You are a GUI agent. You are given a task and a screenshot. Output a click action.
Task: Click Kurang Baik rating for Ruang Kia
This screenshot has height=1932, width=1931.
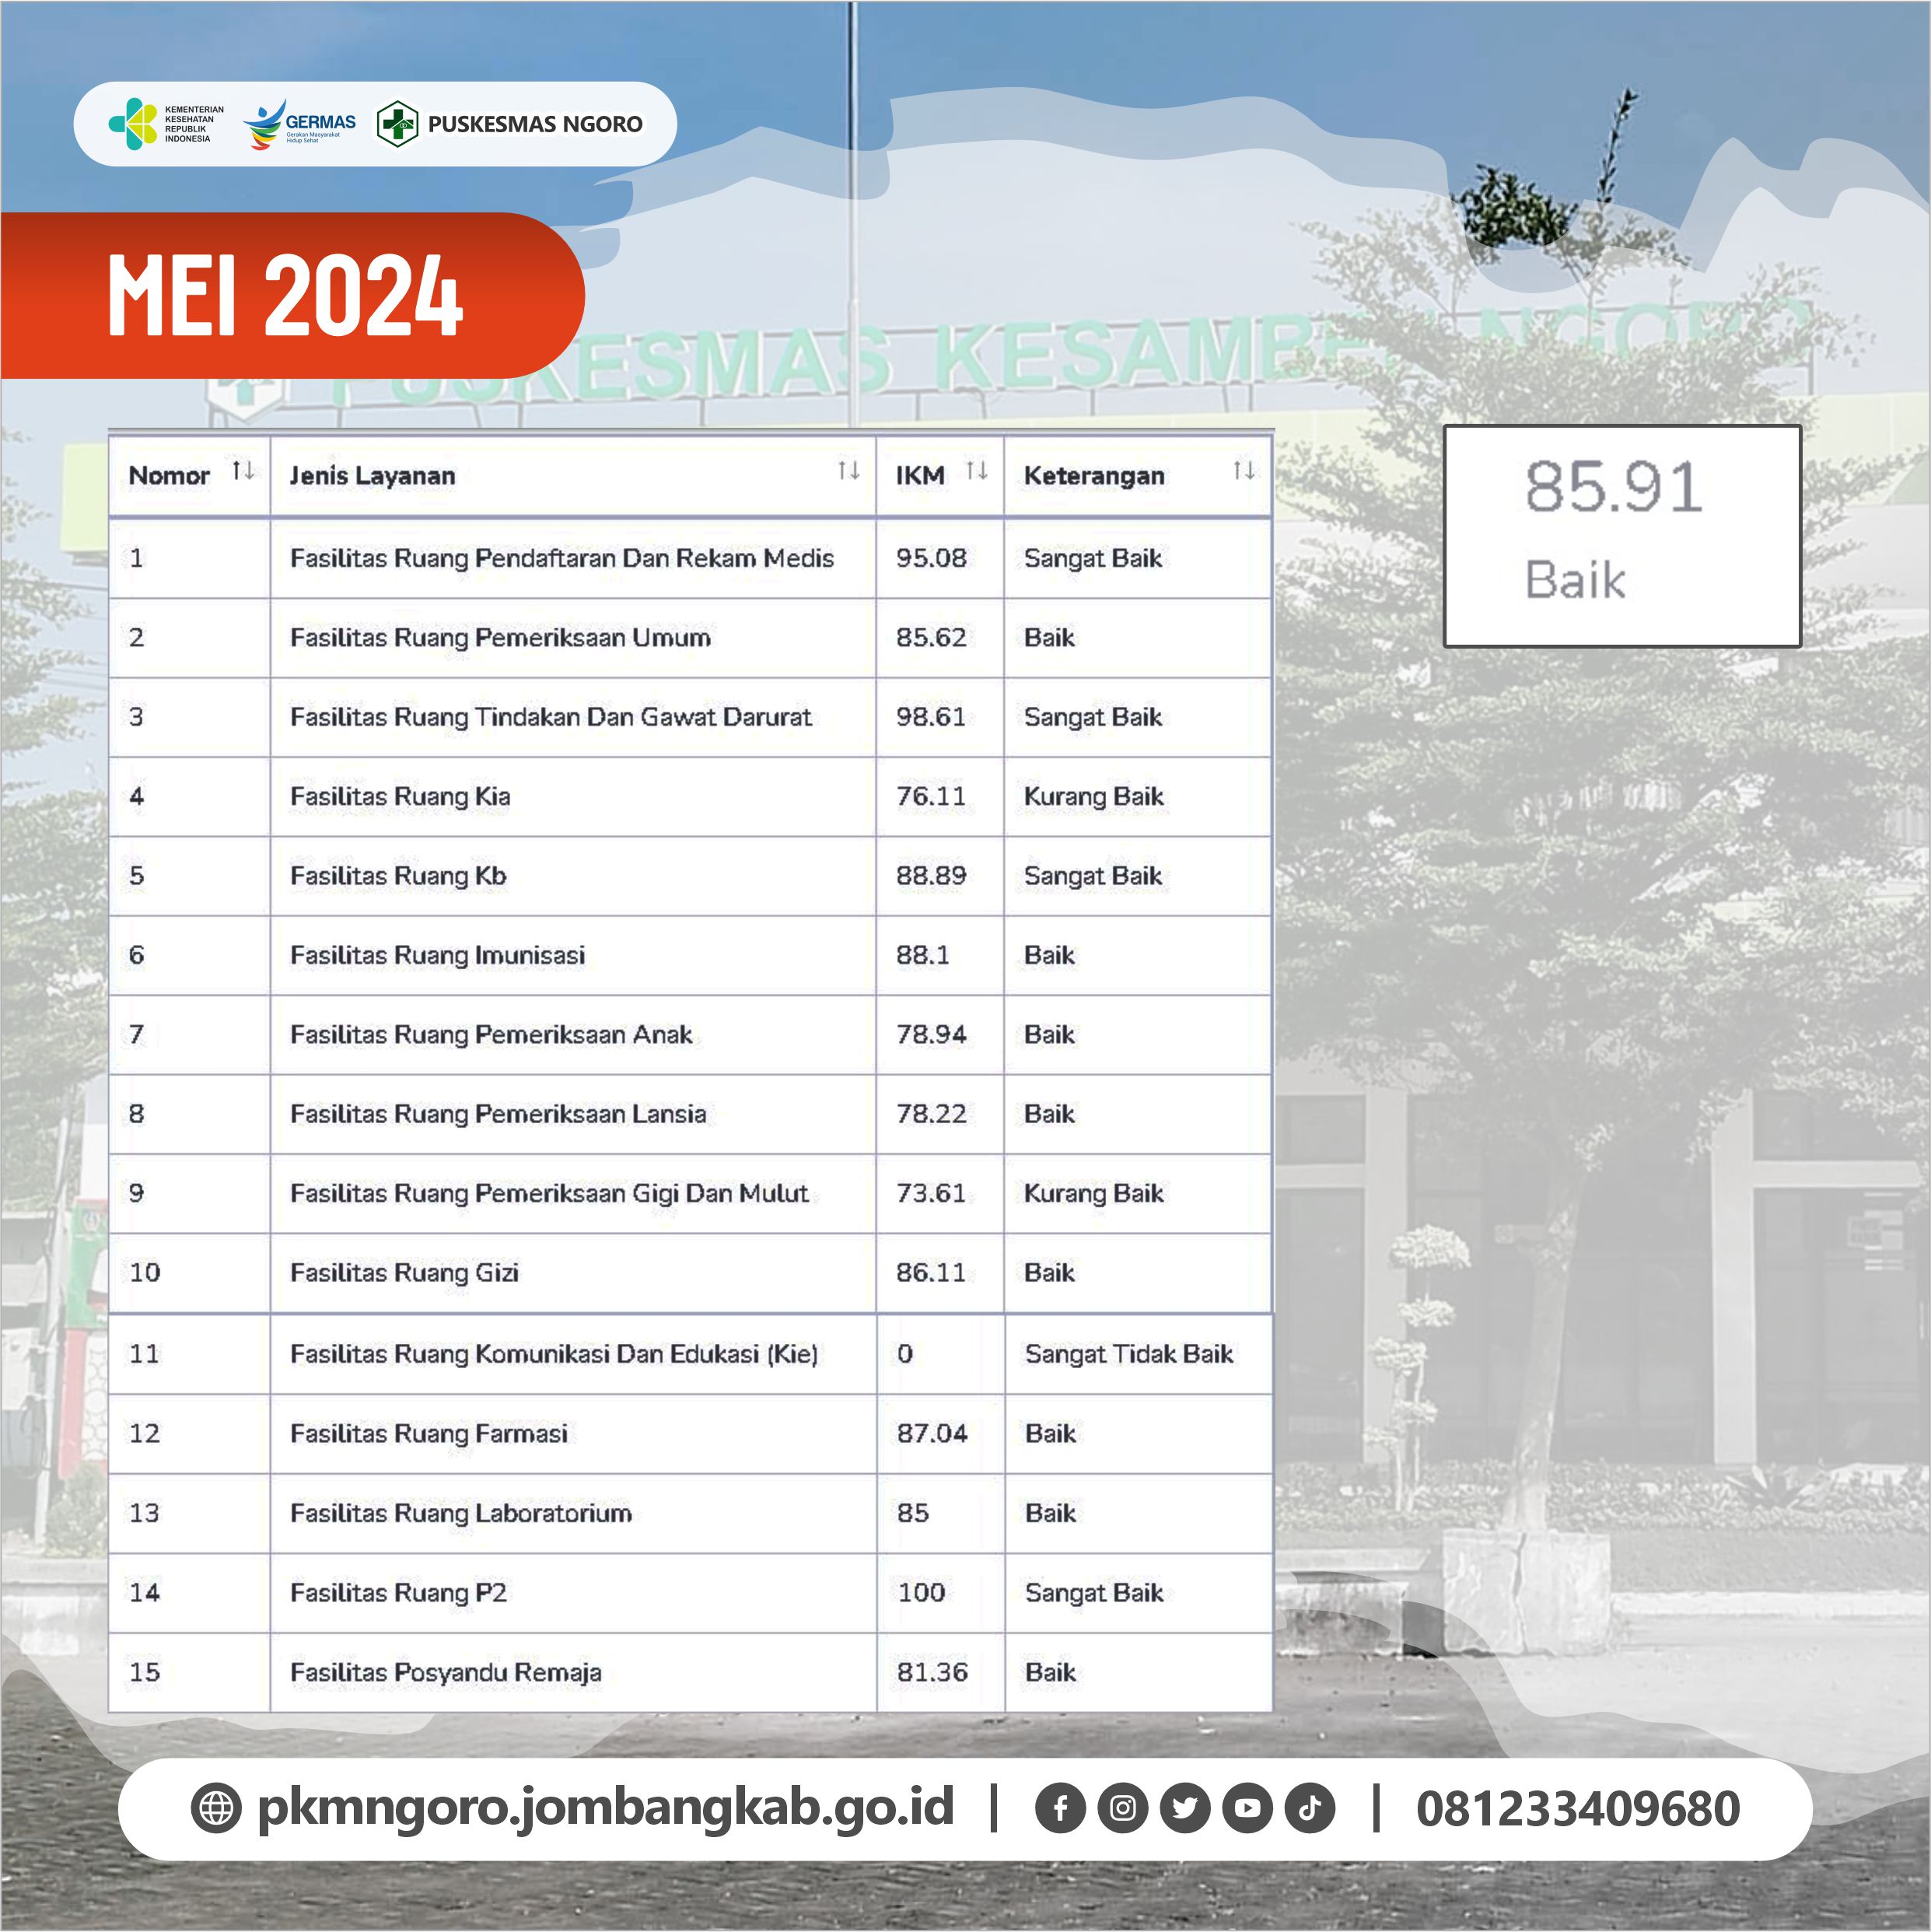[x=1094, y=797]
